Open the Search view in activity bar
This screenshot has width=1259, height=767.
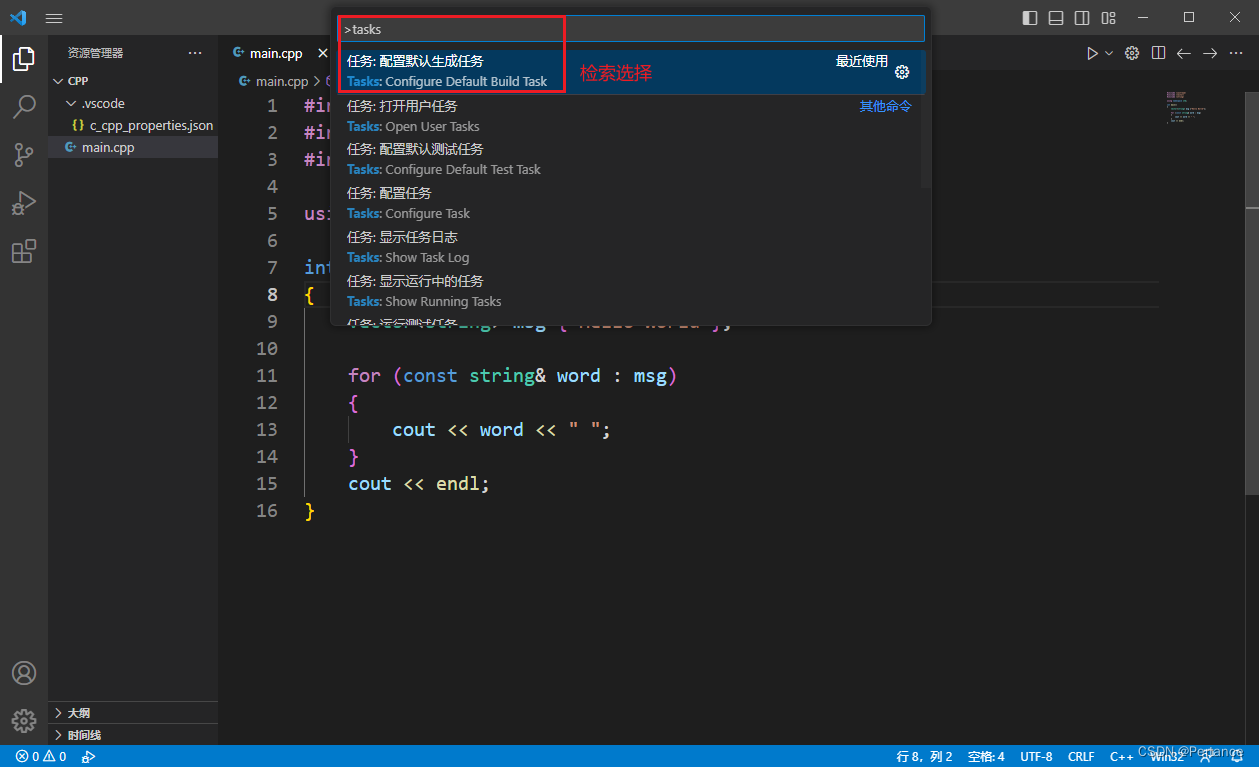[x=24, y=107]
